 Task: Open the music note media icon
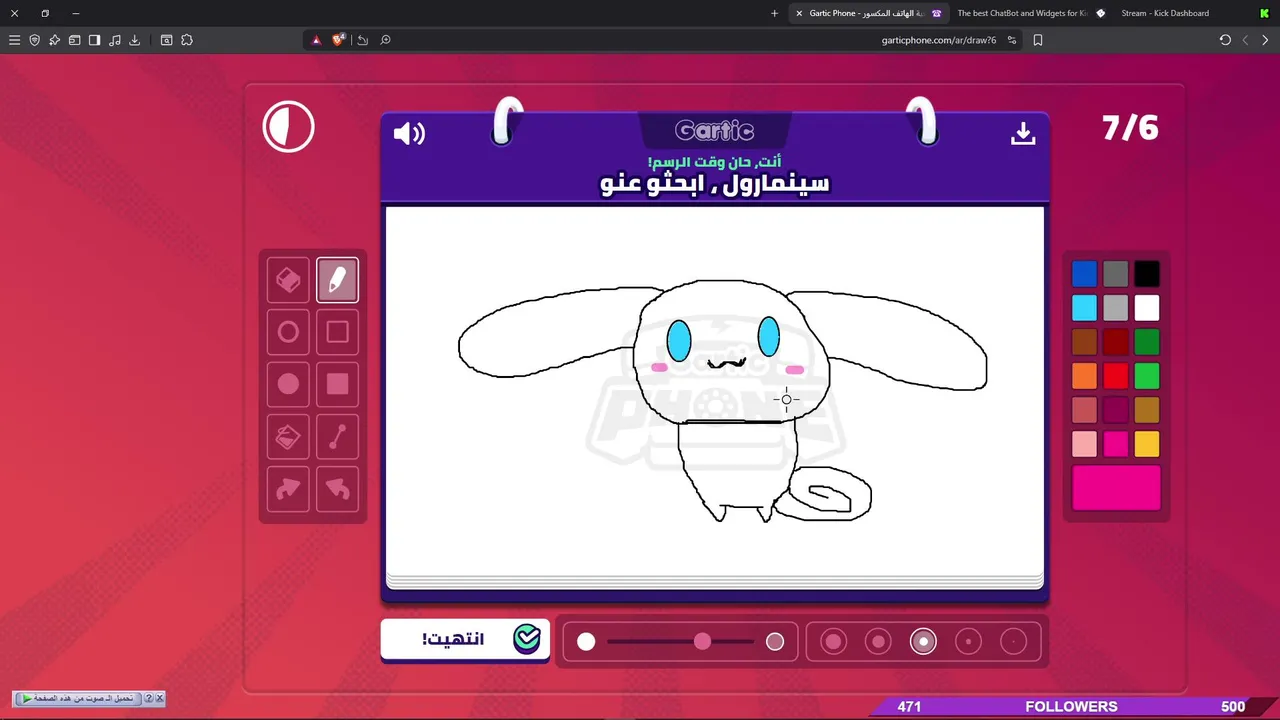114,40
